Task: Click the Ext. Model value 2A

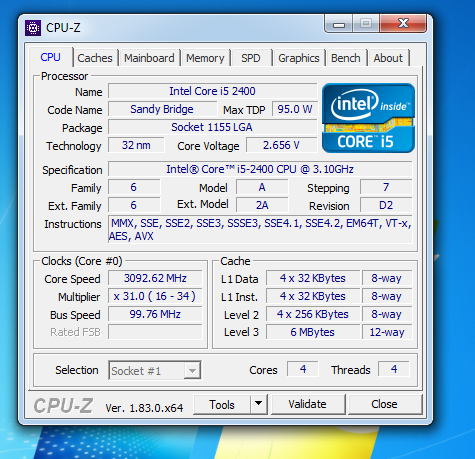Action: pos(262,205)
